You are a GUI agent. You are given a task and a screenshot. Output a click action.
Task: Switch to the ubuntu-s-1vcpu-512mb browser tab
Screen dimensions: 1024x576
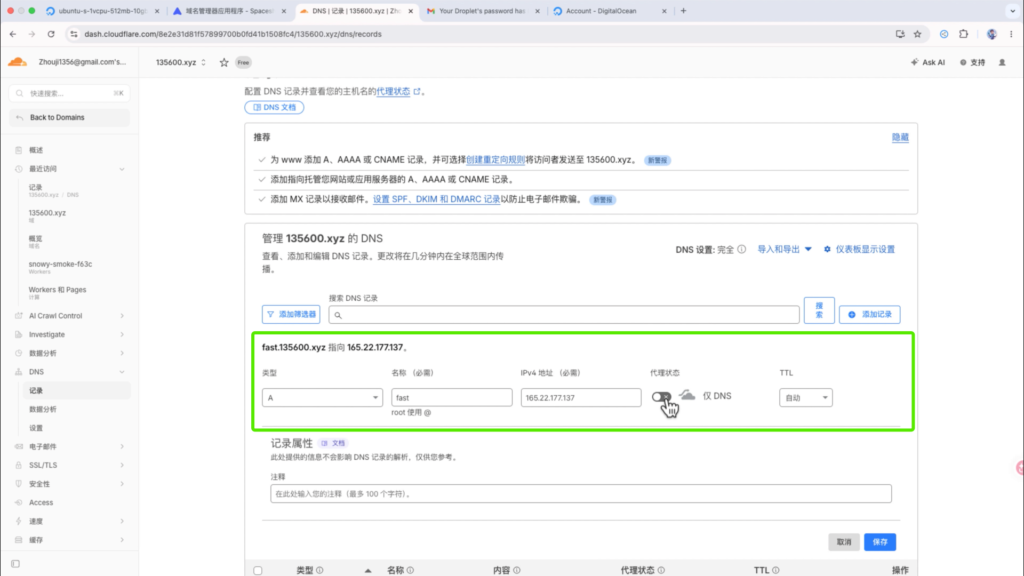click(102, 10)
